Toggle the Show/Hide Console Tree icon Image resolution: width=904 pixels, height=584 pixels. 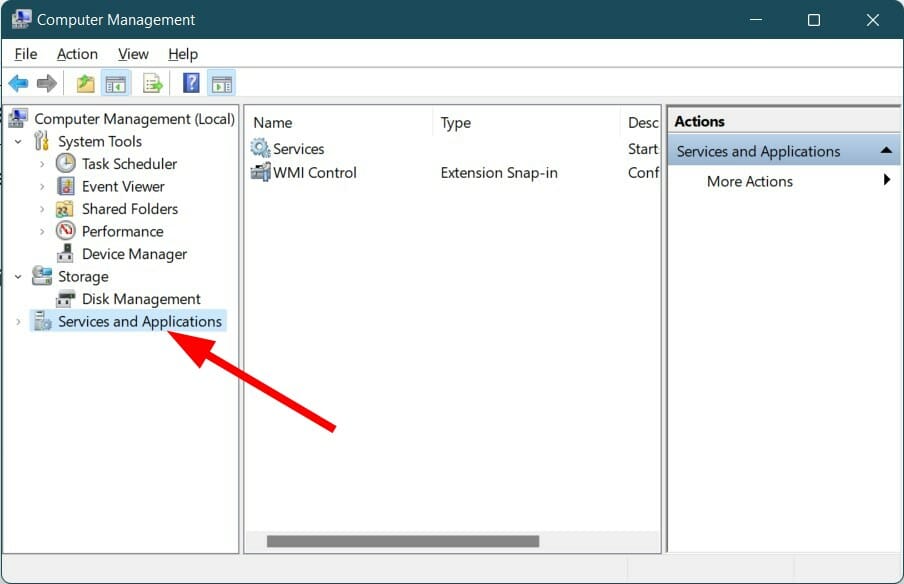pyautogui.click(x=116, y=82)
